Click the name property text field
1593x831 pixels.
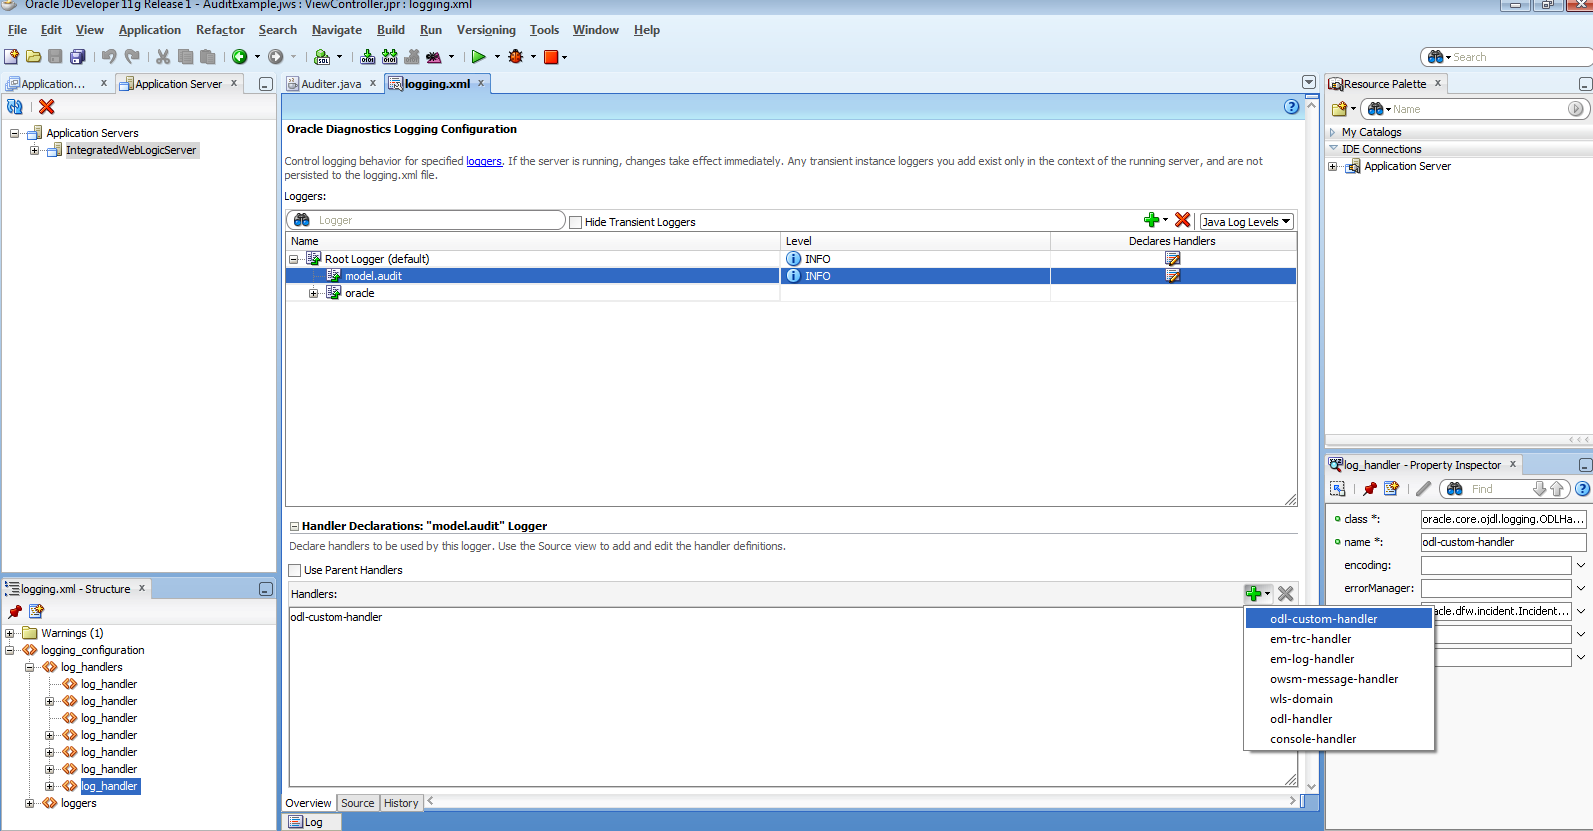(x=1503, y=542)
